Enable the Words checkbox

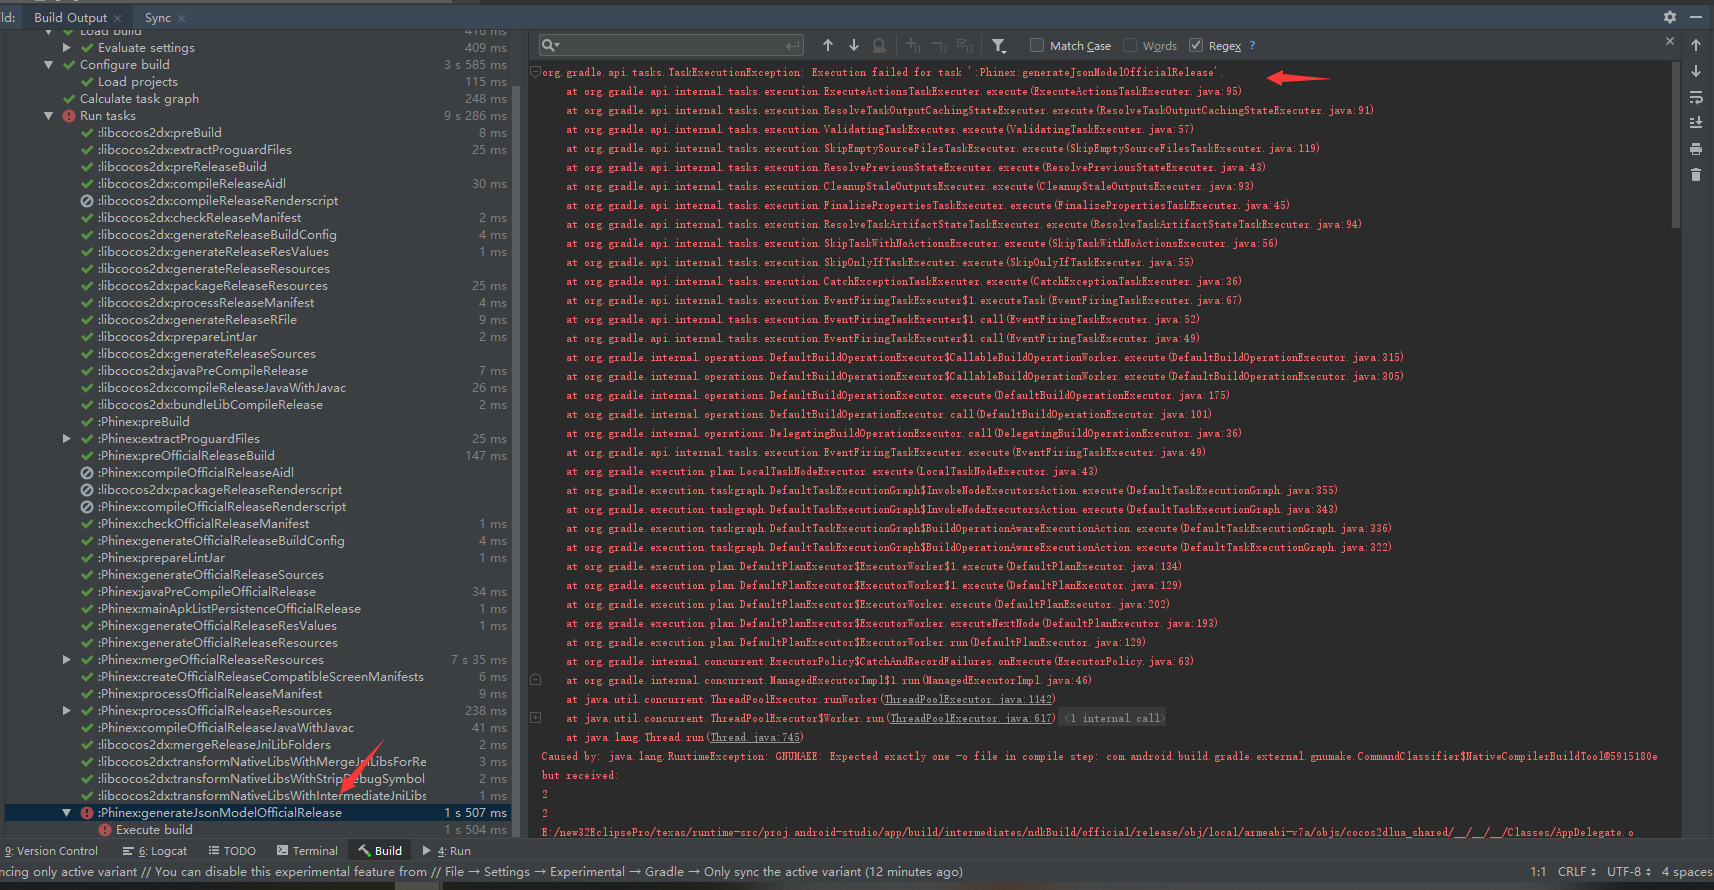(x=1130, y=45)
